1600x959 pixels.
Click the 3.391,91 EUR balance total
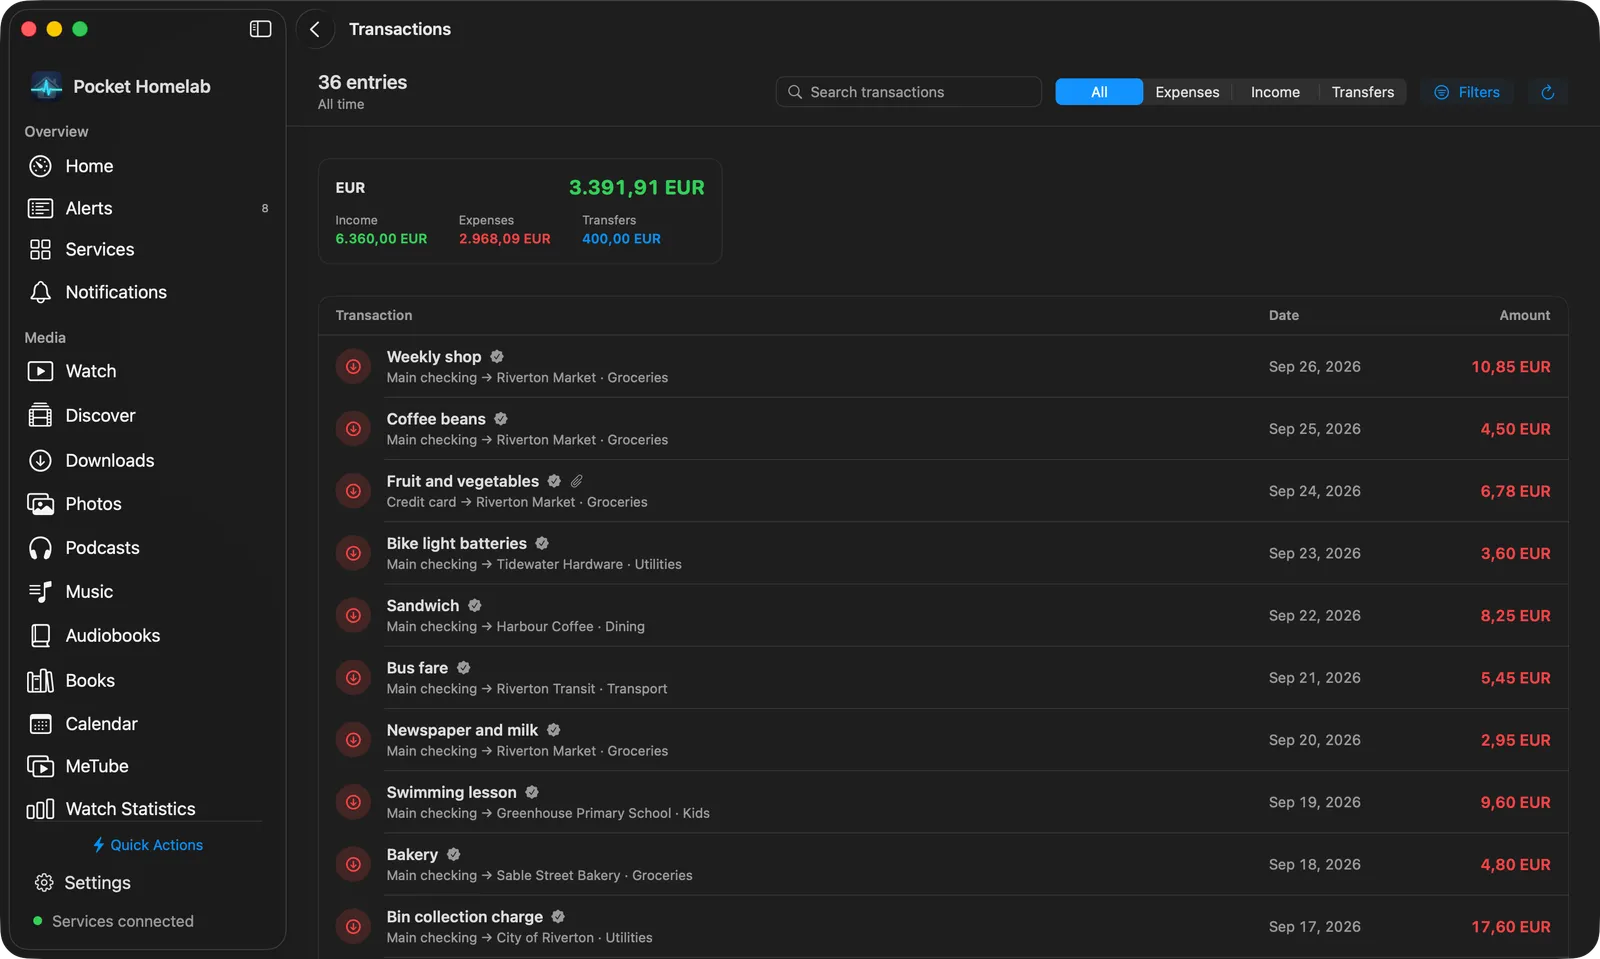point(636,187)
